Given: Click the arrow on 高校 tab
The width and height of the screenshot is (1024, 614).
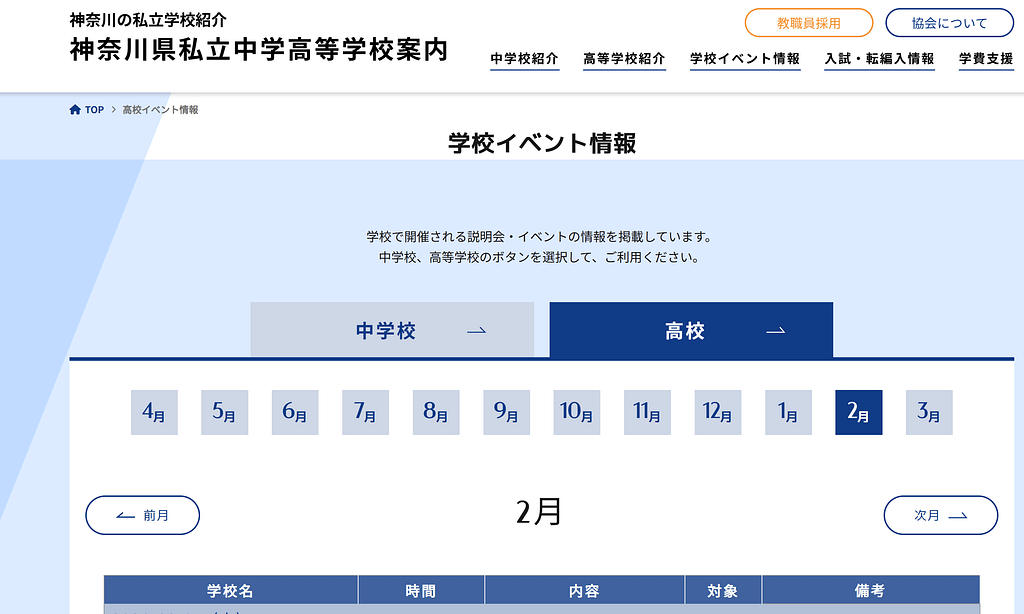Looking at the screenshot, I should (775, 331).
